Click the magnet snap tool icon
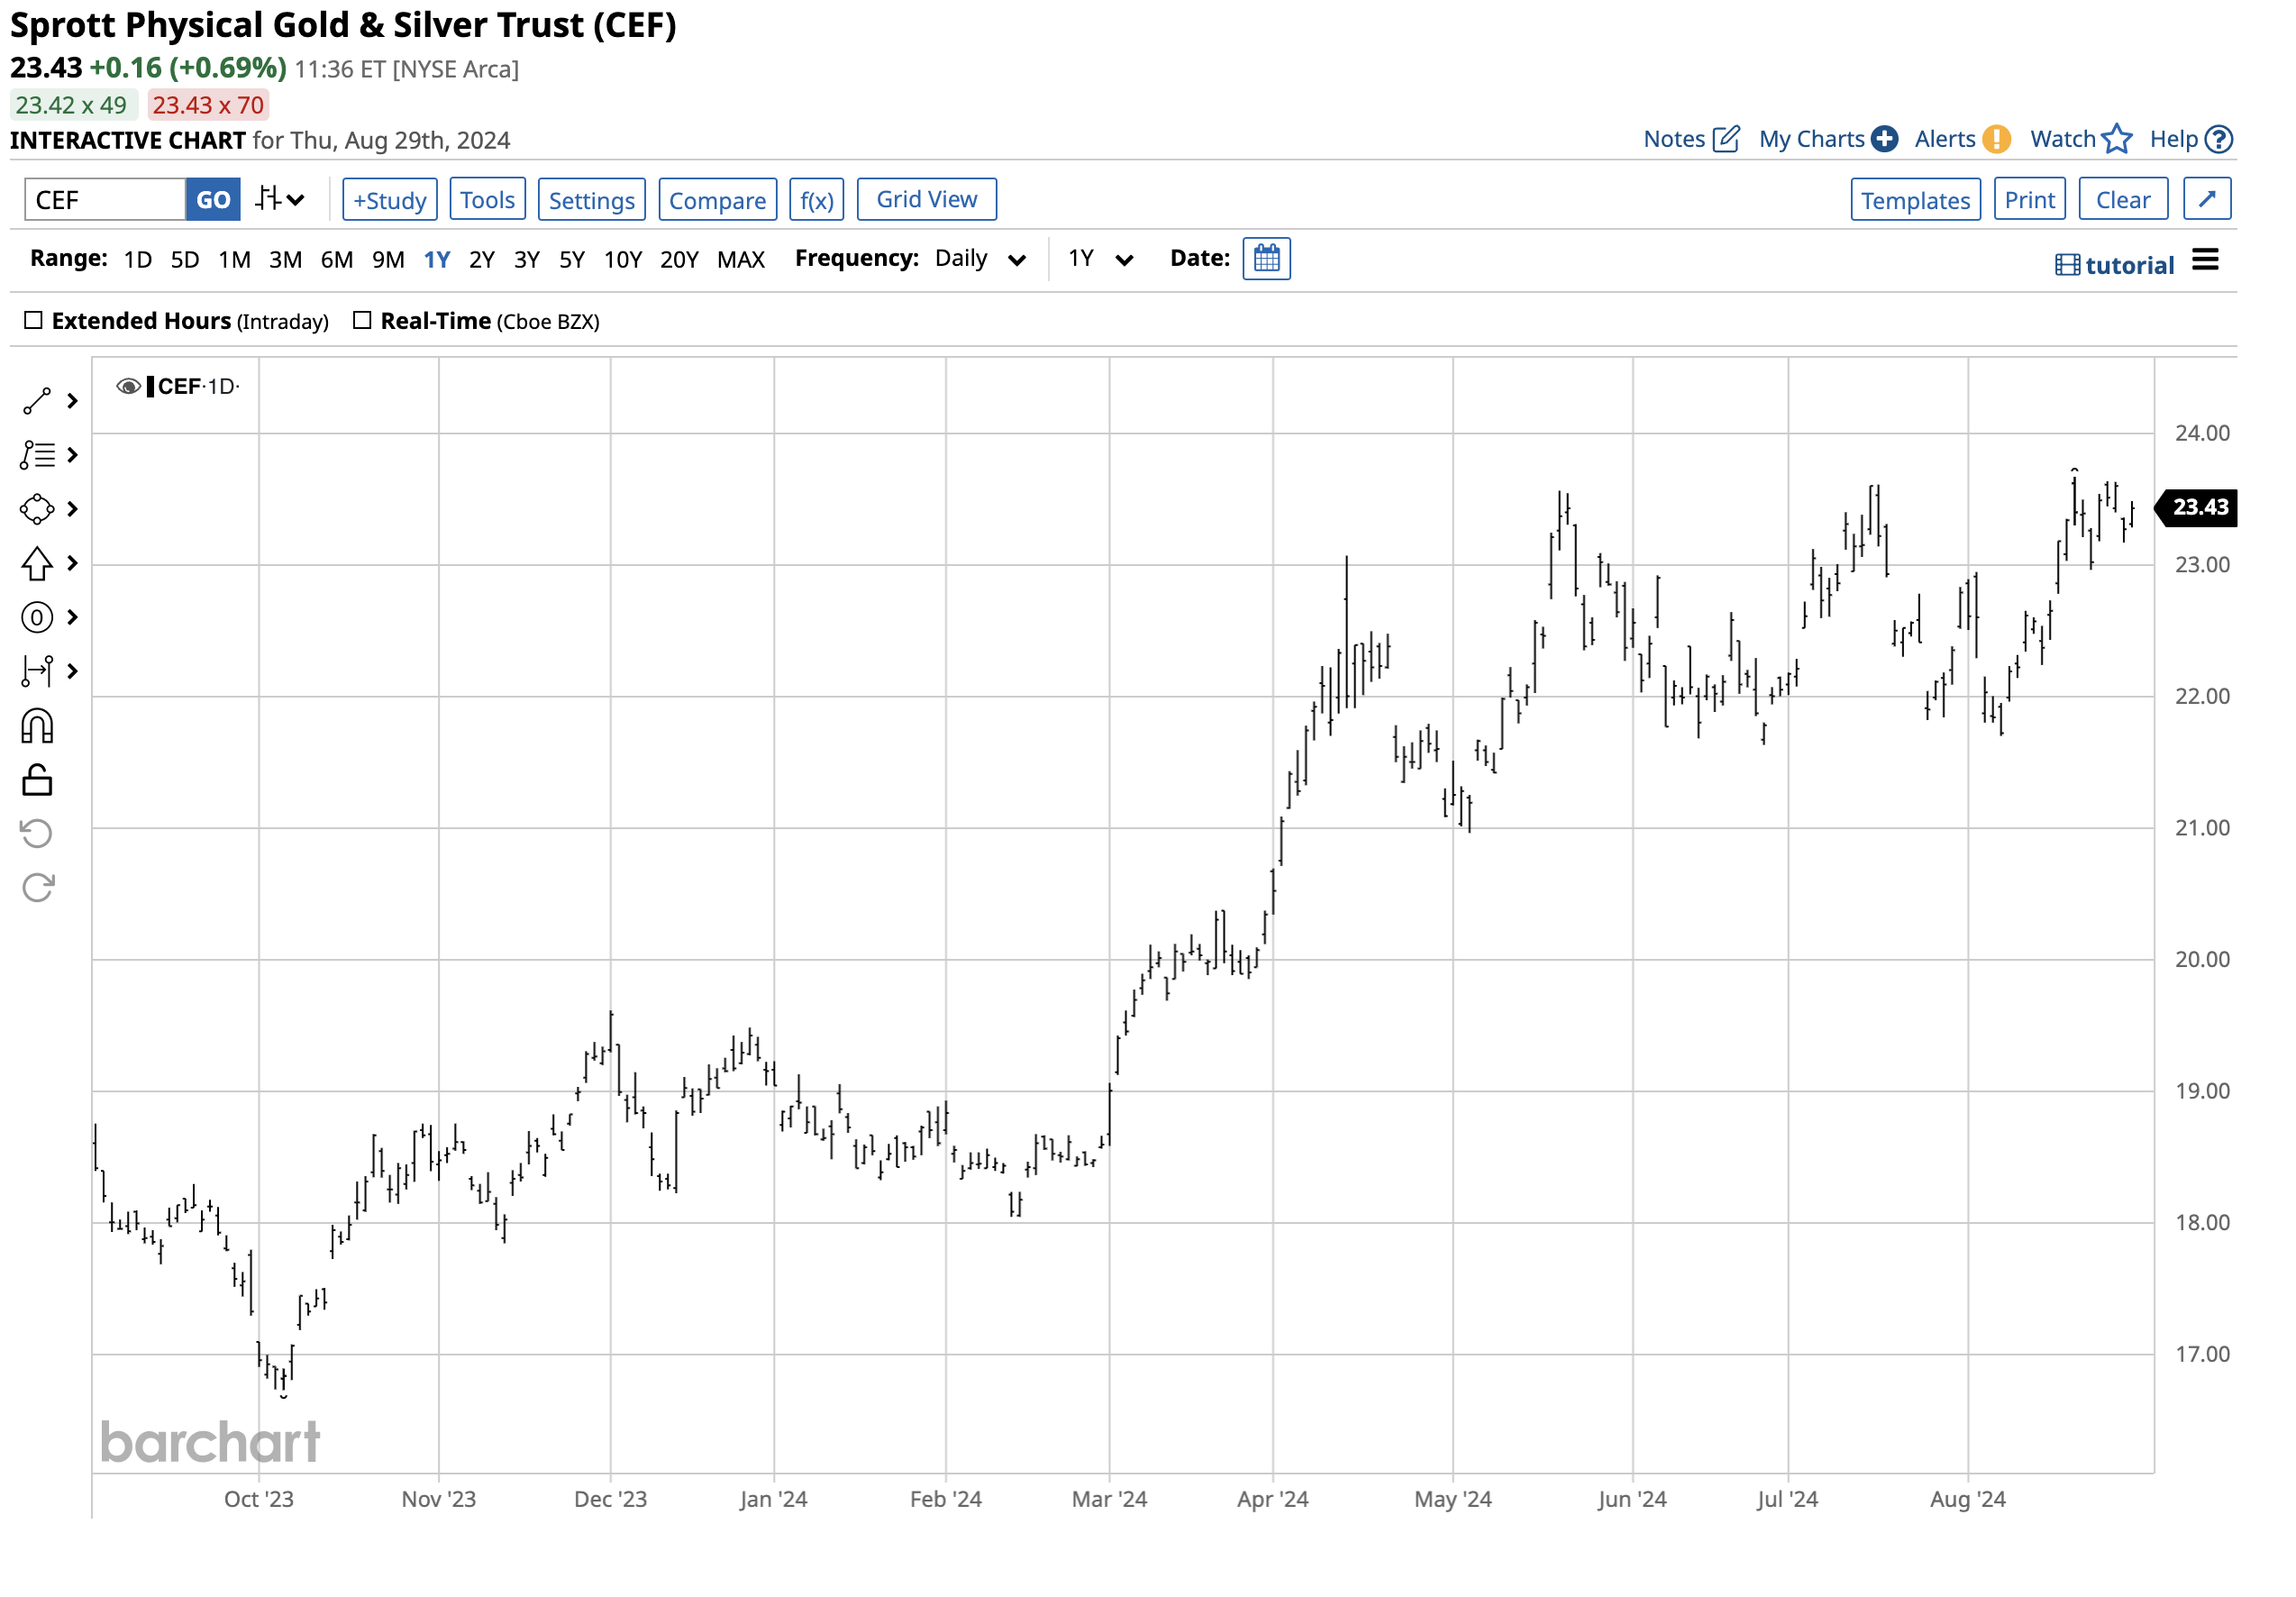This screenshot has height=1597, width=2296. click(37, 726)
